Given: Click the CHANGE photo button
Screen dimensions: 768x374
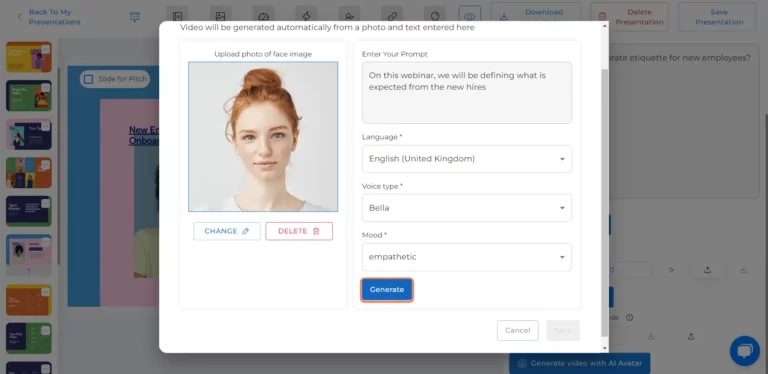Looking at the screenshot, I should pyautogui.click(x=227, y=231).
